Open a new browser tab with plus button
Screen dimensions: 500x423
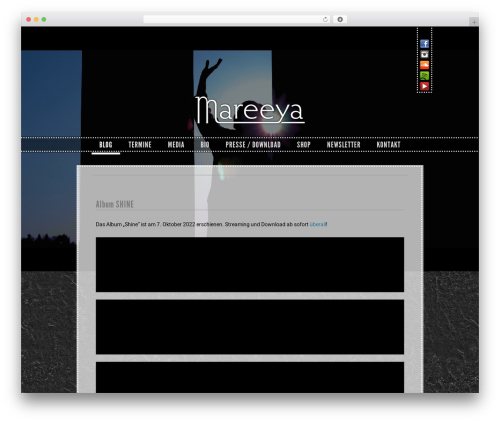click(474, 22)
